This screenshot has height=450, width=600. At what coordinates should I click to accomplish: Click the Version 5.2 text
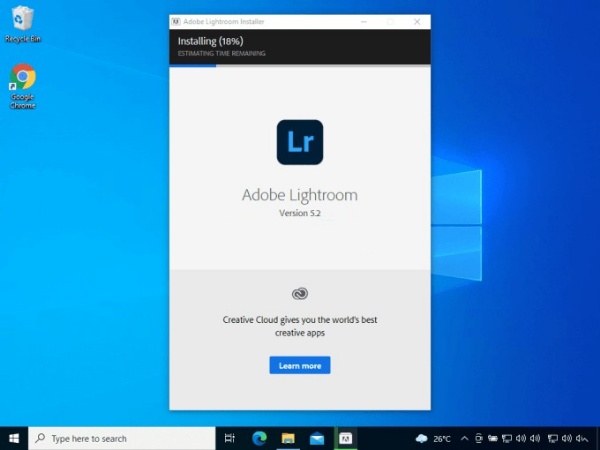[300, 213]
